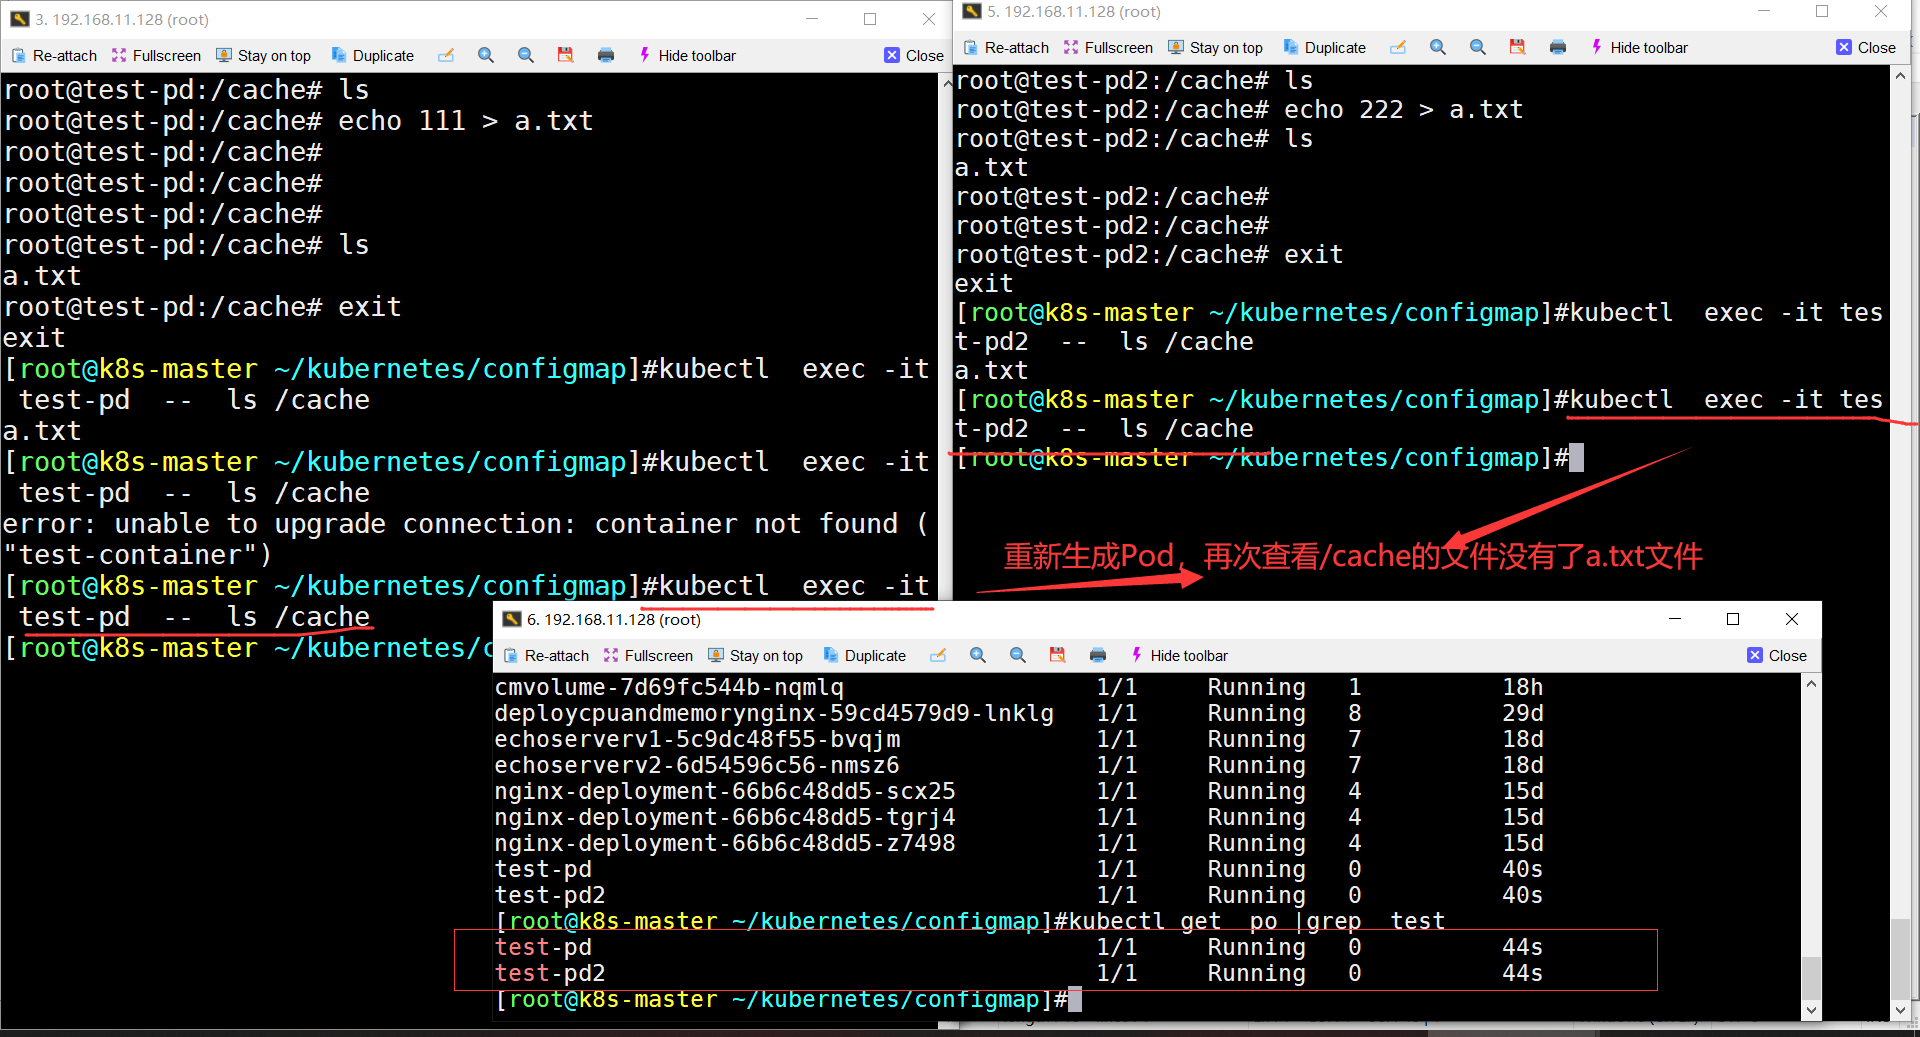This screenshot has height=1037, width=1920.
Task: Click red test-pd2 in grep output
Action: pos(550,973)
